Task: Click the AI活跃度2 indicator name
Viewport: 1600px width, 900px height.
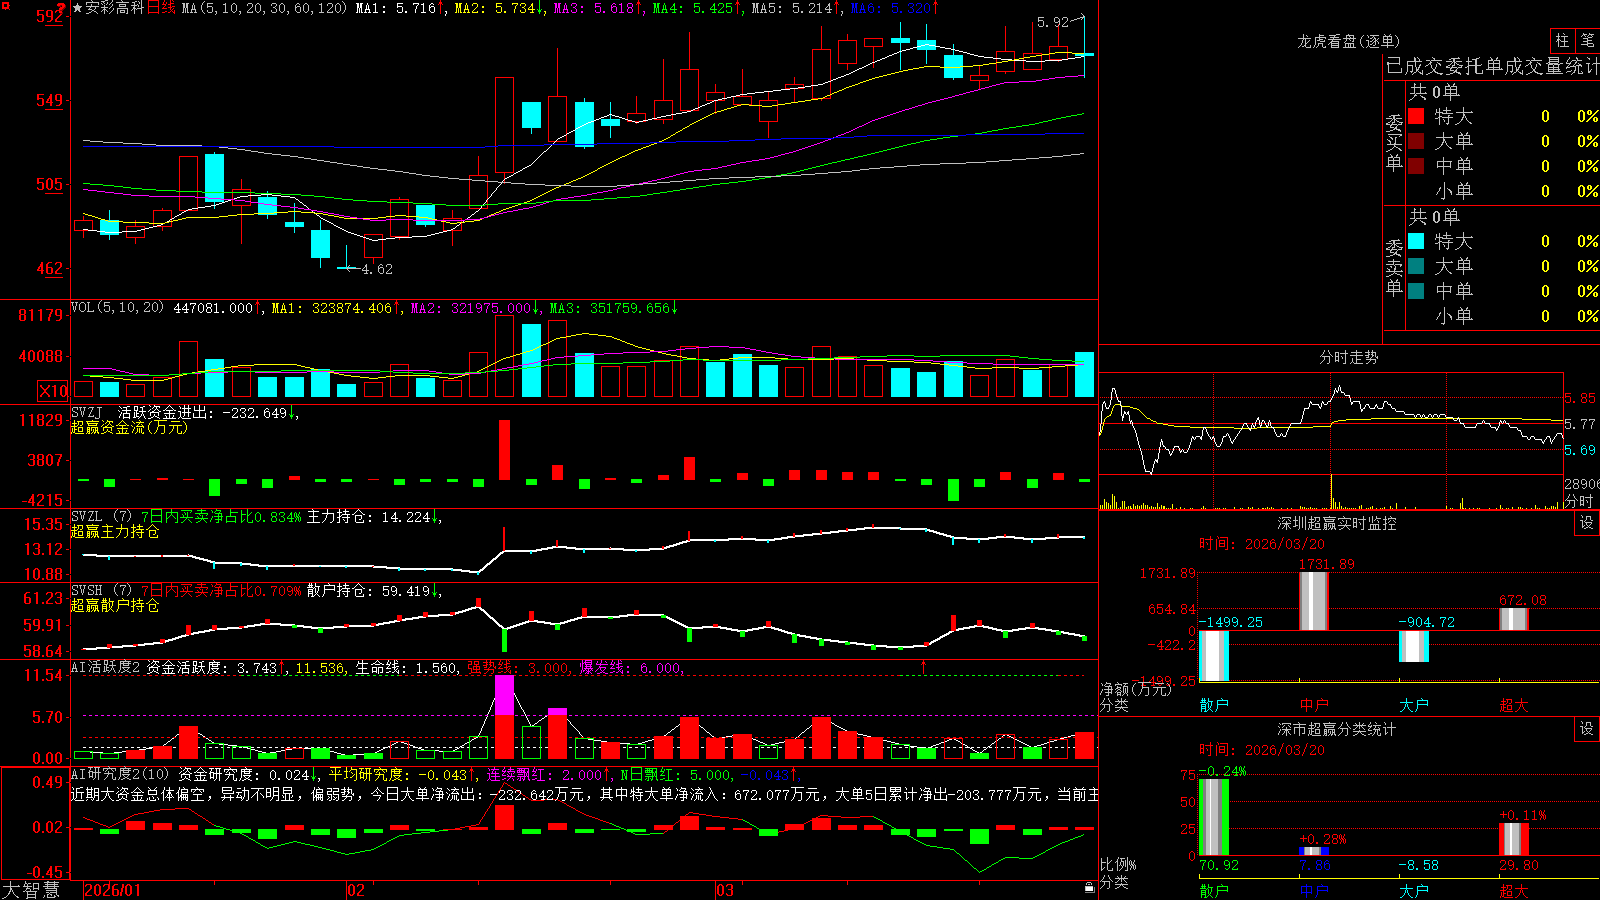Action: coord(106,667)
